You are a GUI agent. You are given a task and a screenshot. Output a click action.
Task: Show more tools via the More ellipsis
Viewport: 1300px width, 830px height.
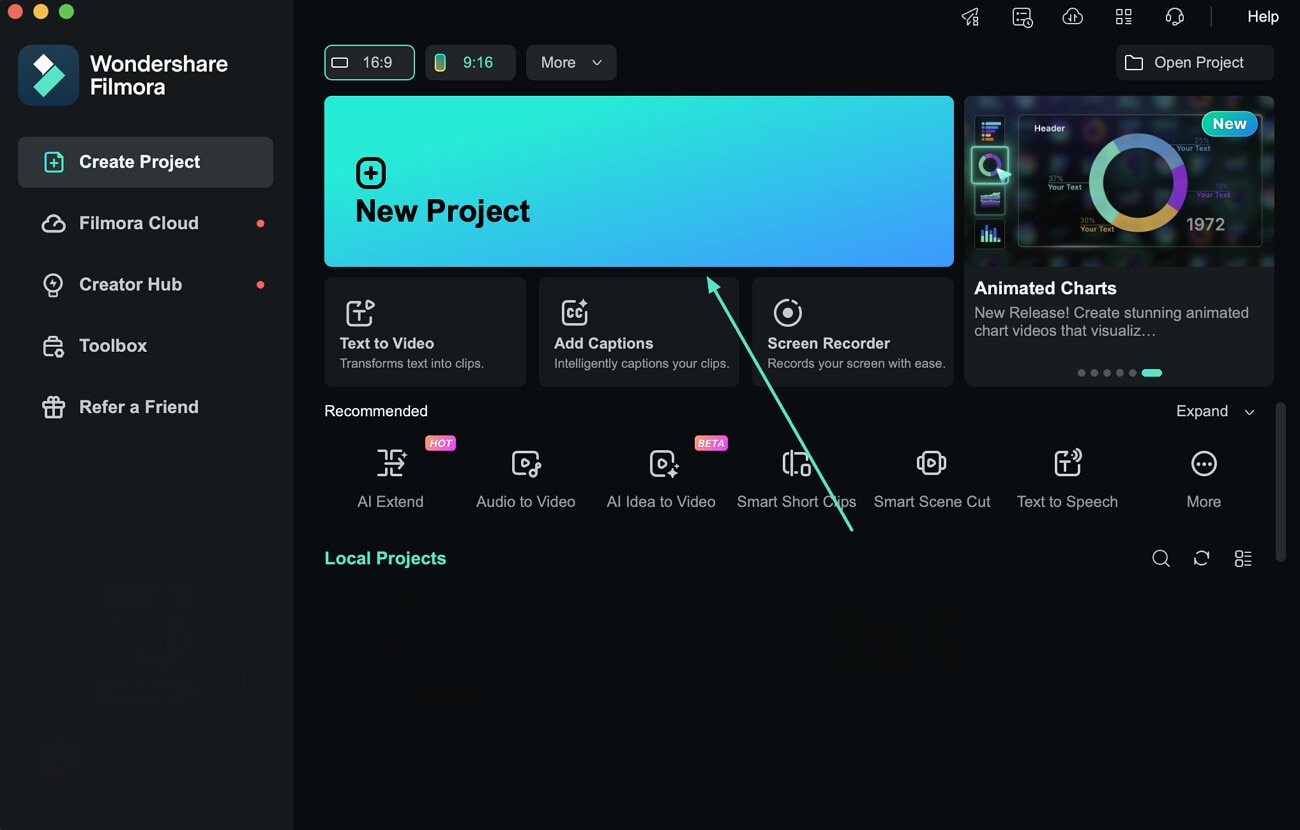(1203, 477)
